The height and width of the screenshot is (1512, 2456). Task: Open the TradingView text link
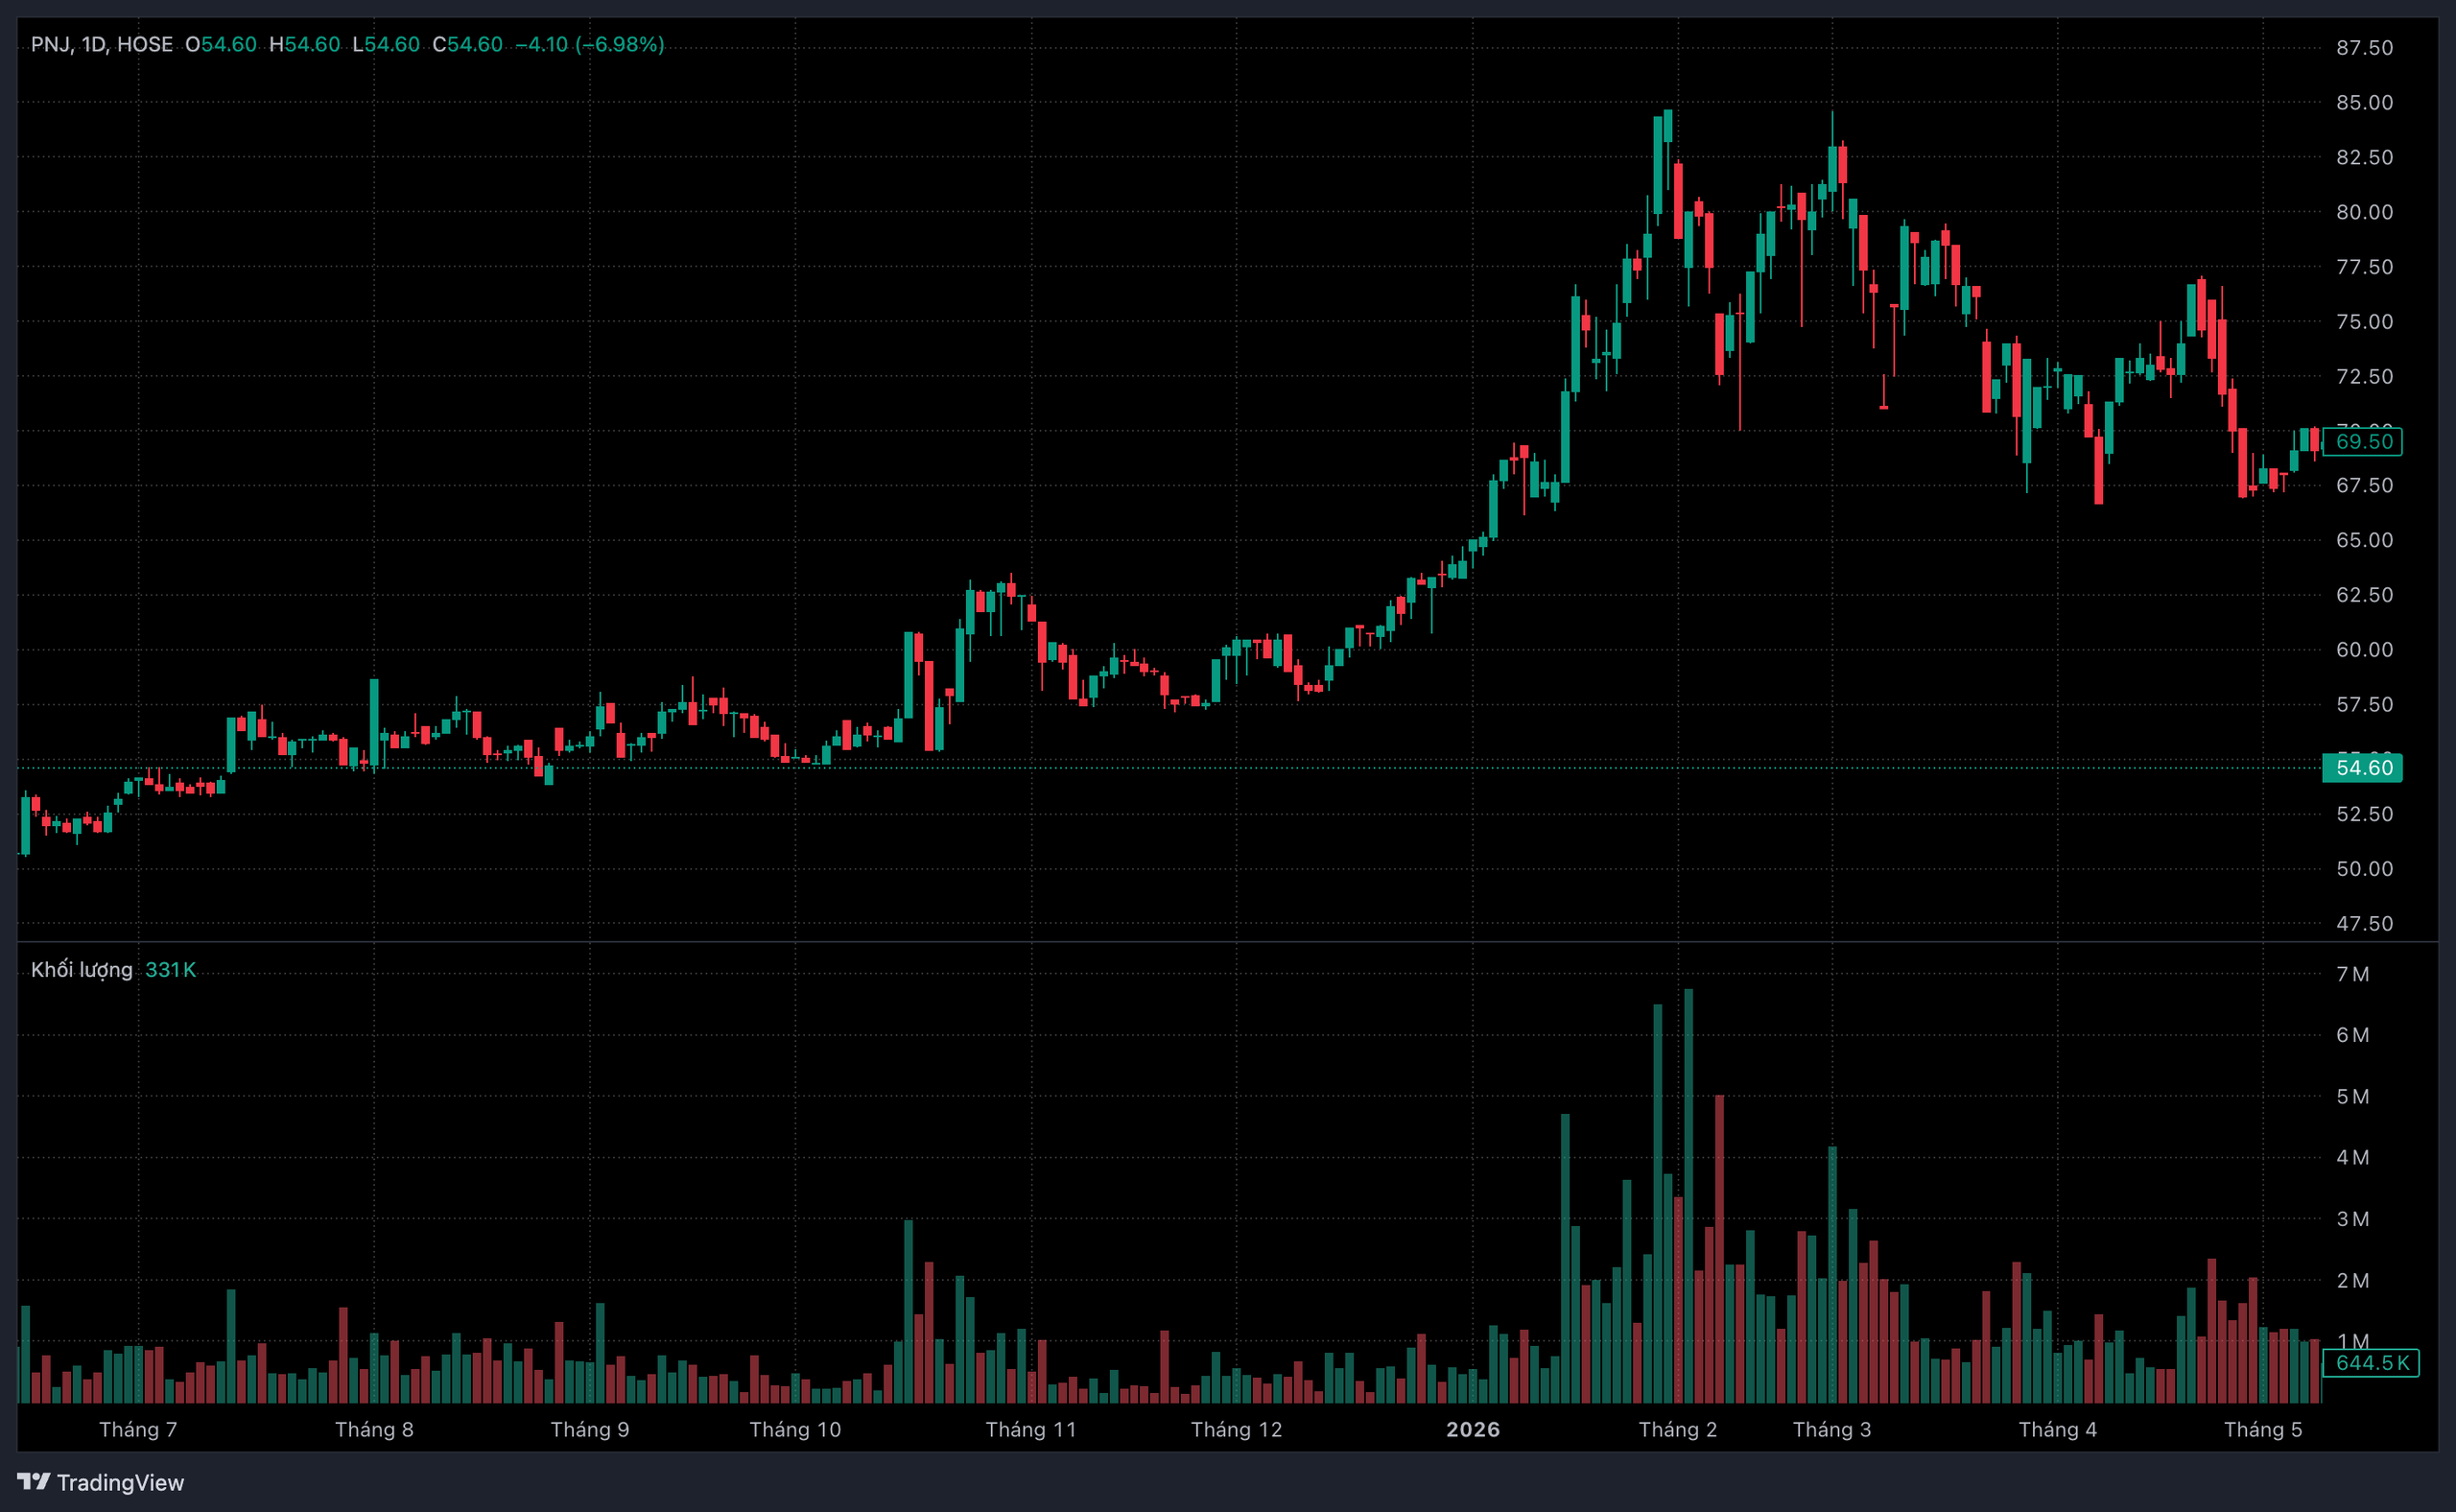tap(120, 1482)
